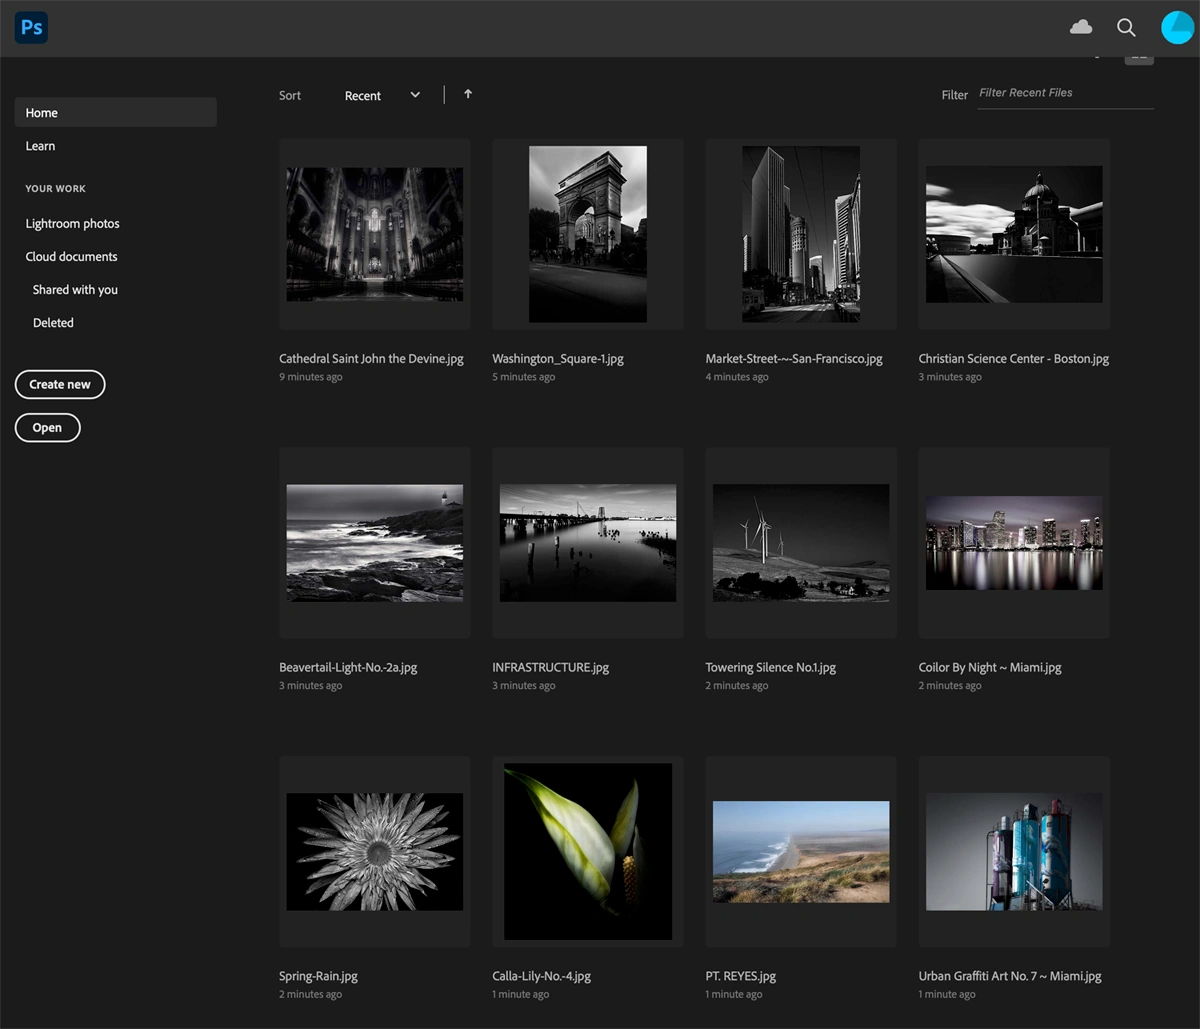Select the Coilor By Night ~ Miami.jpg image
This screenshot has width=1200, height=1029.
pos(1014,543)
